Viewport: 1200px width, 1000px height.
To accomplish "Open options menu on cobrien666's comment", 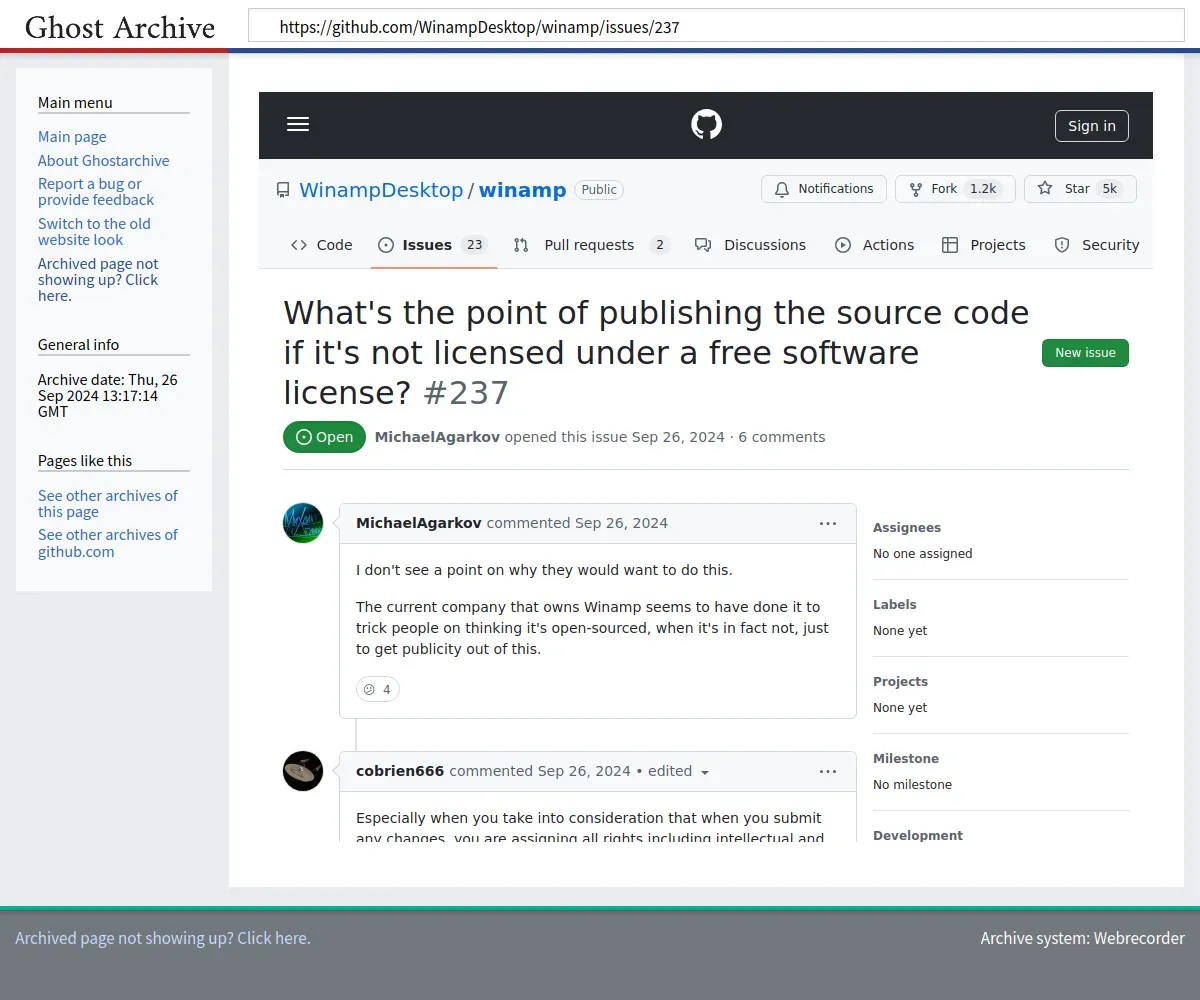I will point(828,771).
